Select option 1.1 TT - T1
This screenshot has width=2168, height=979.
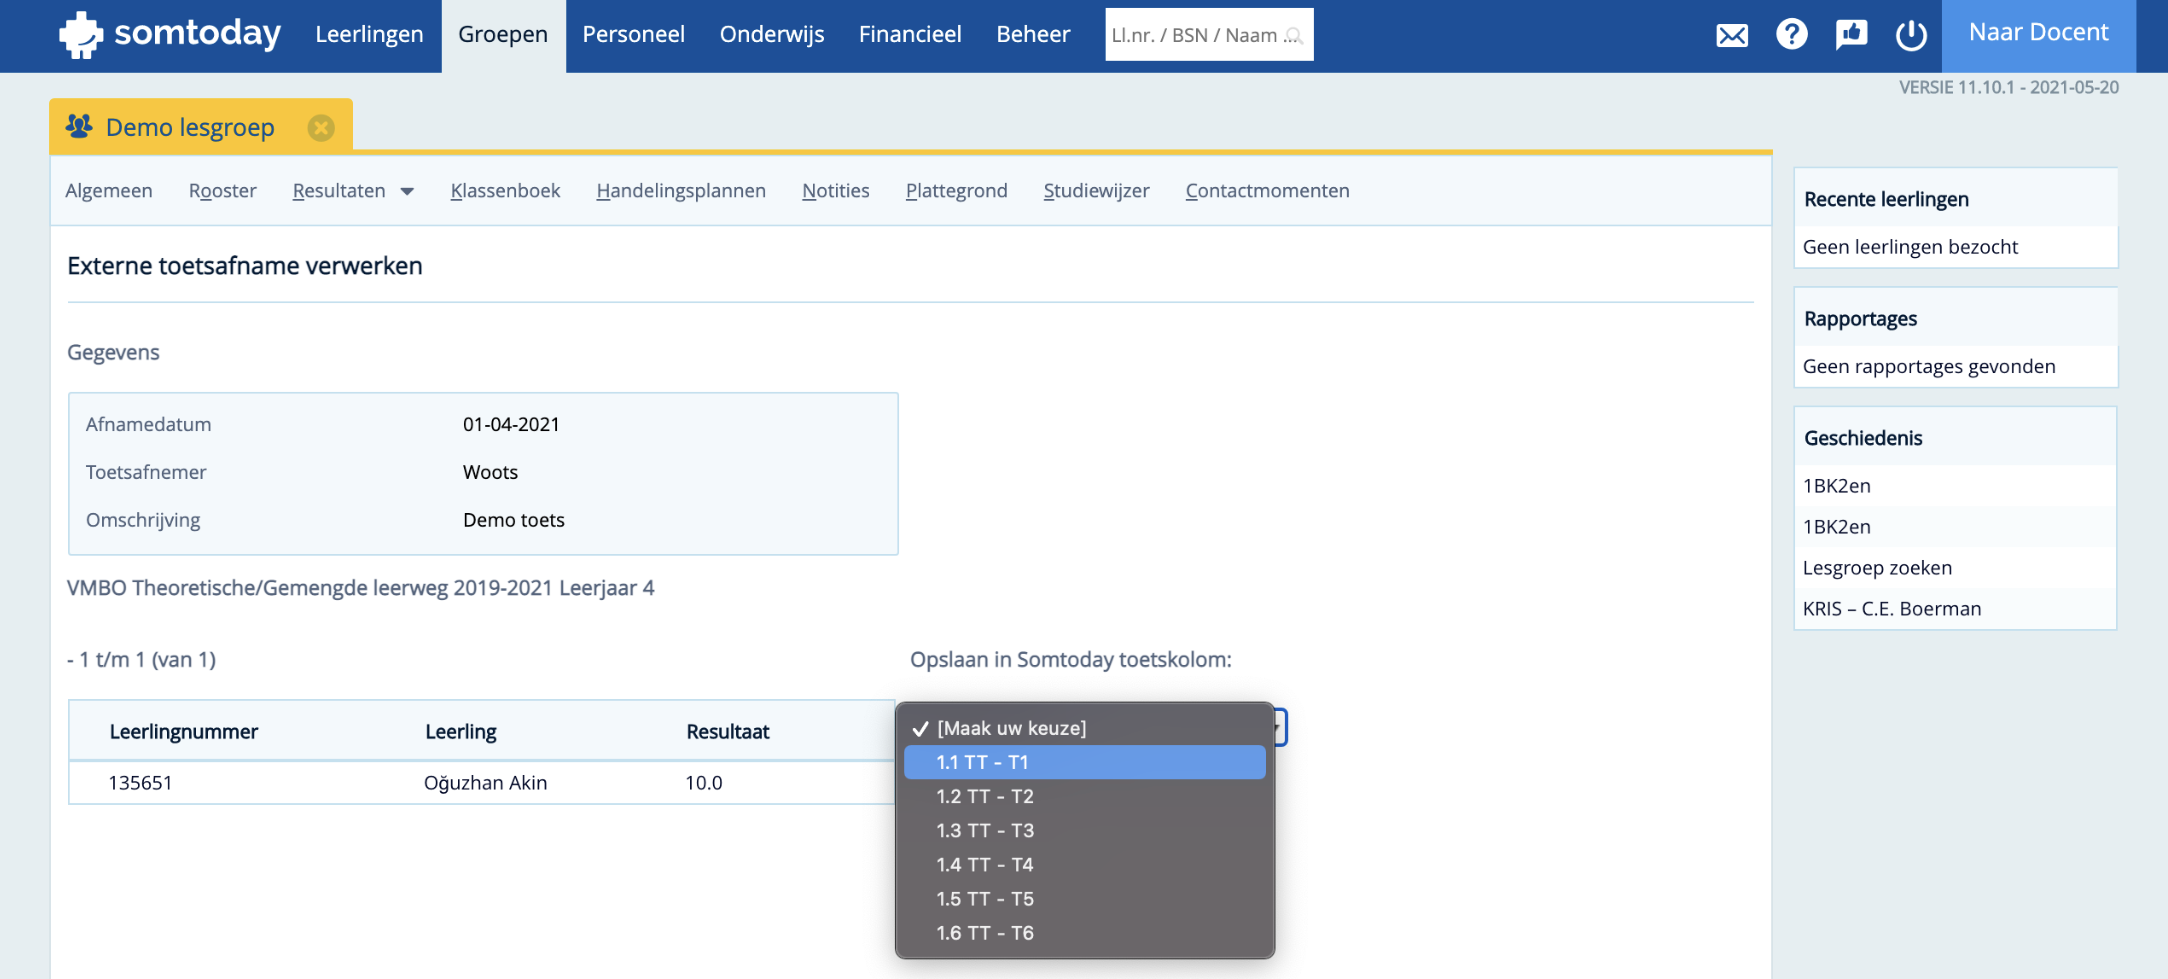click(1085, 762)
